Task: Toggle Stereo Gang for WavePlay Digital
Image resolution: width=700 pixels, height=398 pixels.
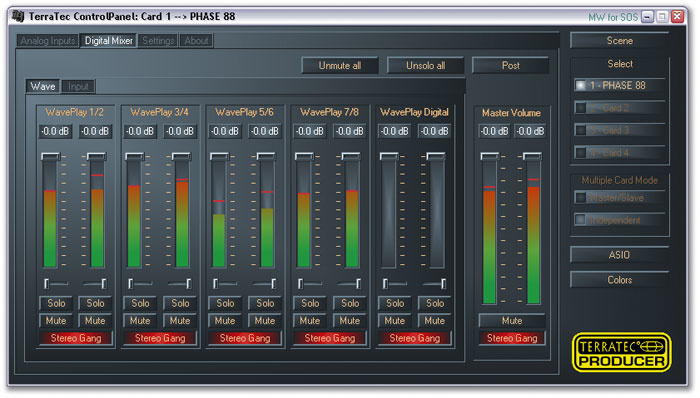Action: pyautogui.click(x=415, y=338)
